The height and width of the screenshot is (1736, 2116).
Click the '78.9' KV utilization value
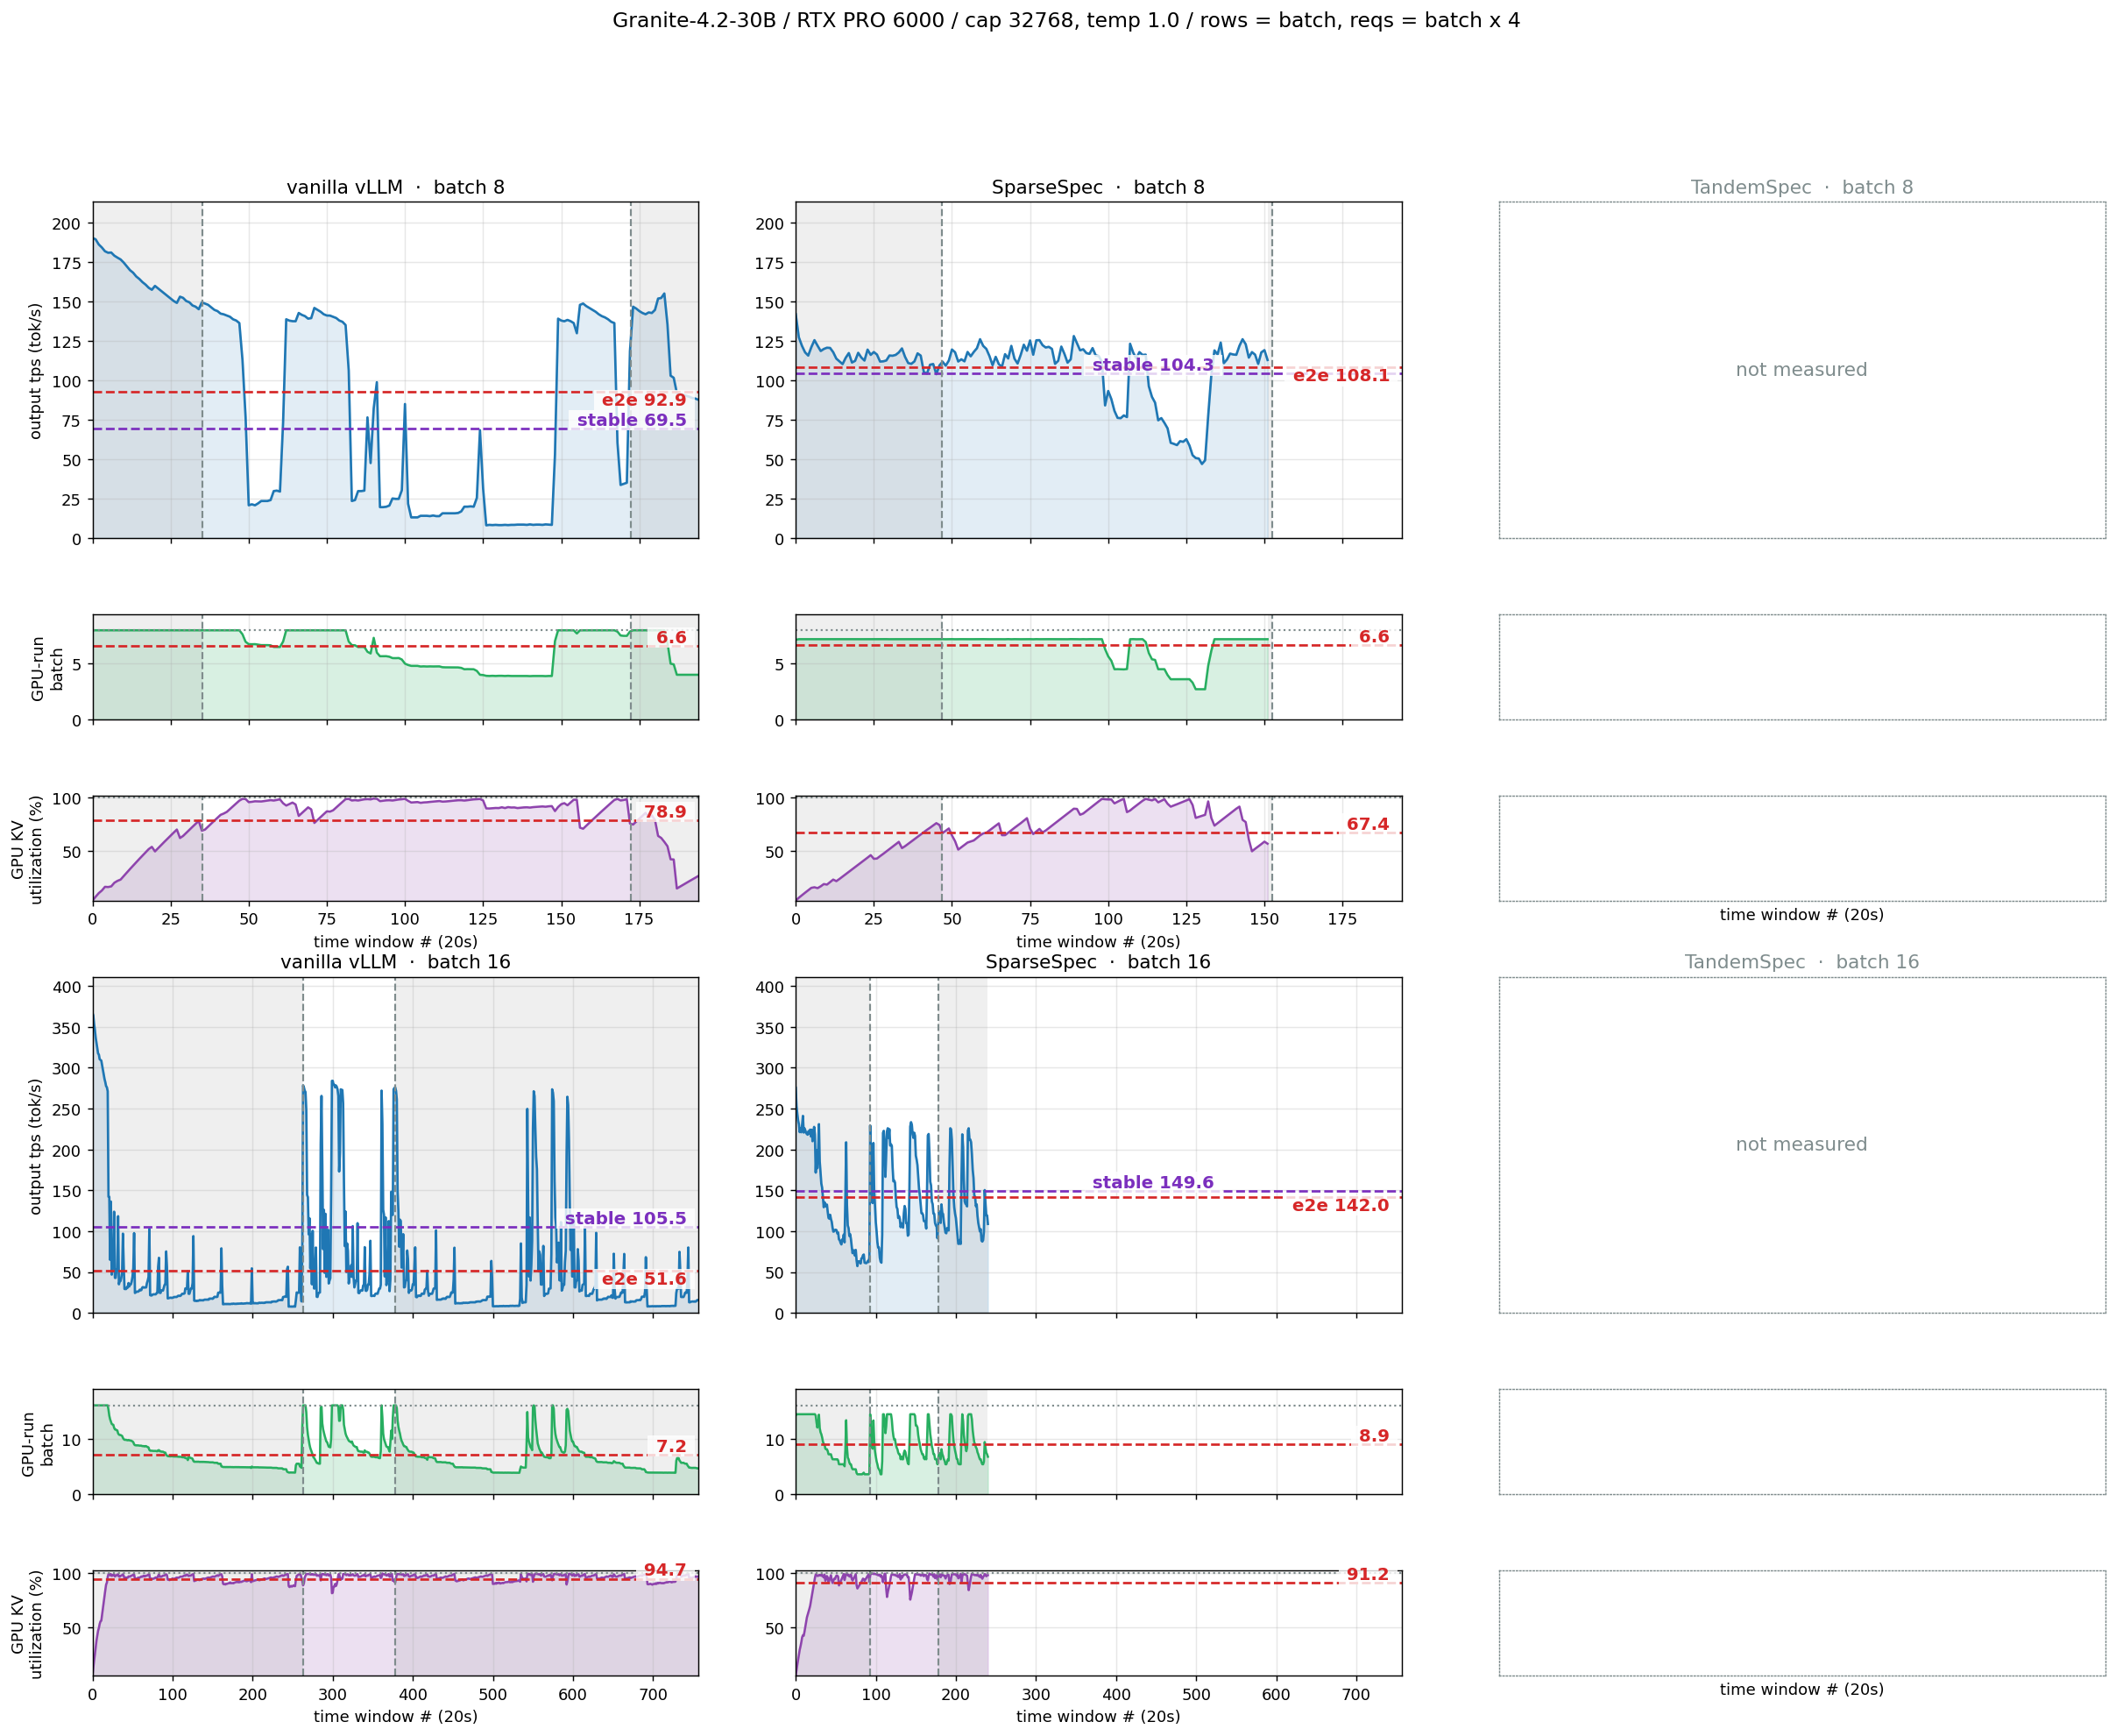pyautogui.click(x=664, y=812)
